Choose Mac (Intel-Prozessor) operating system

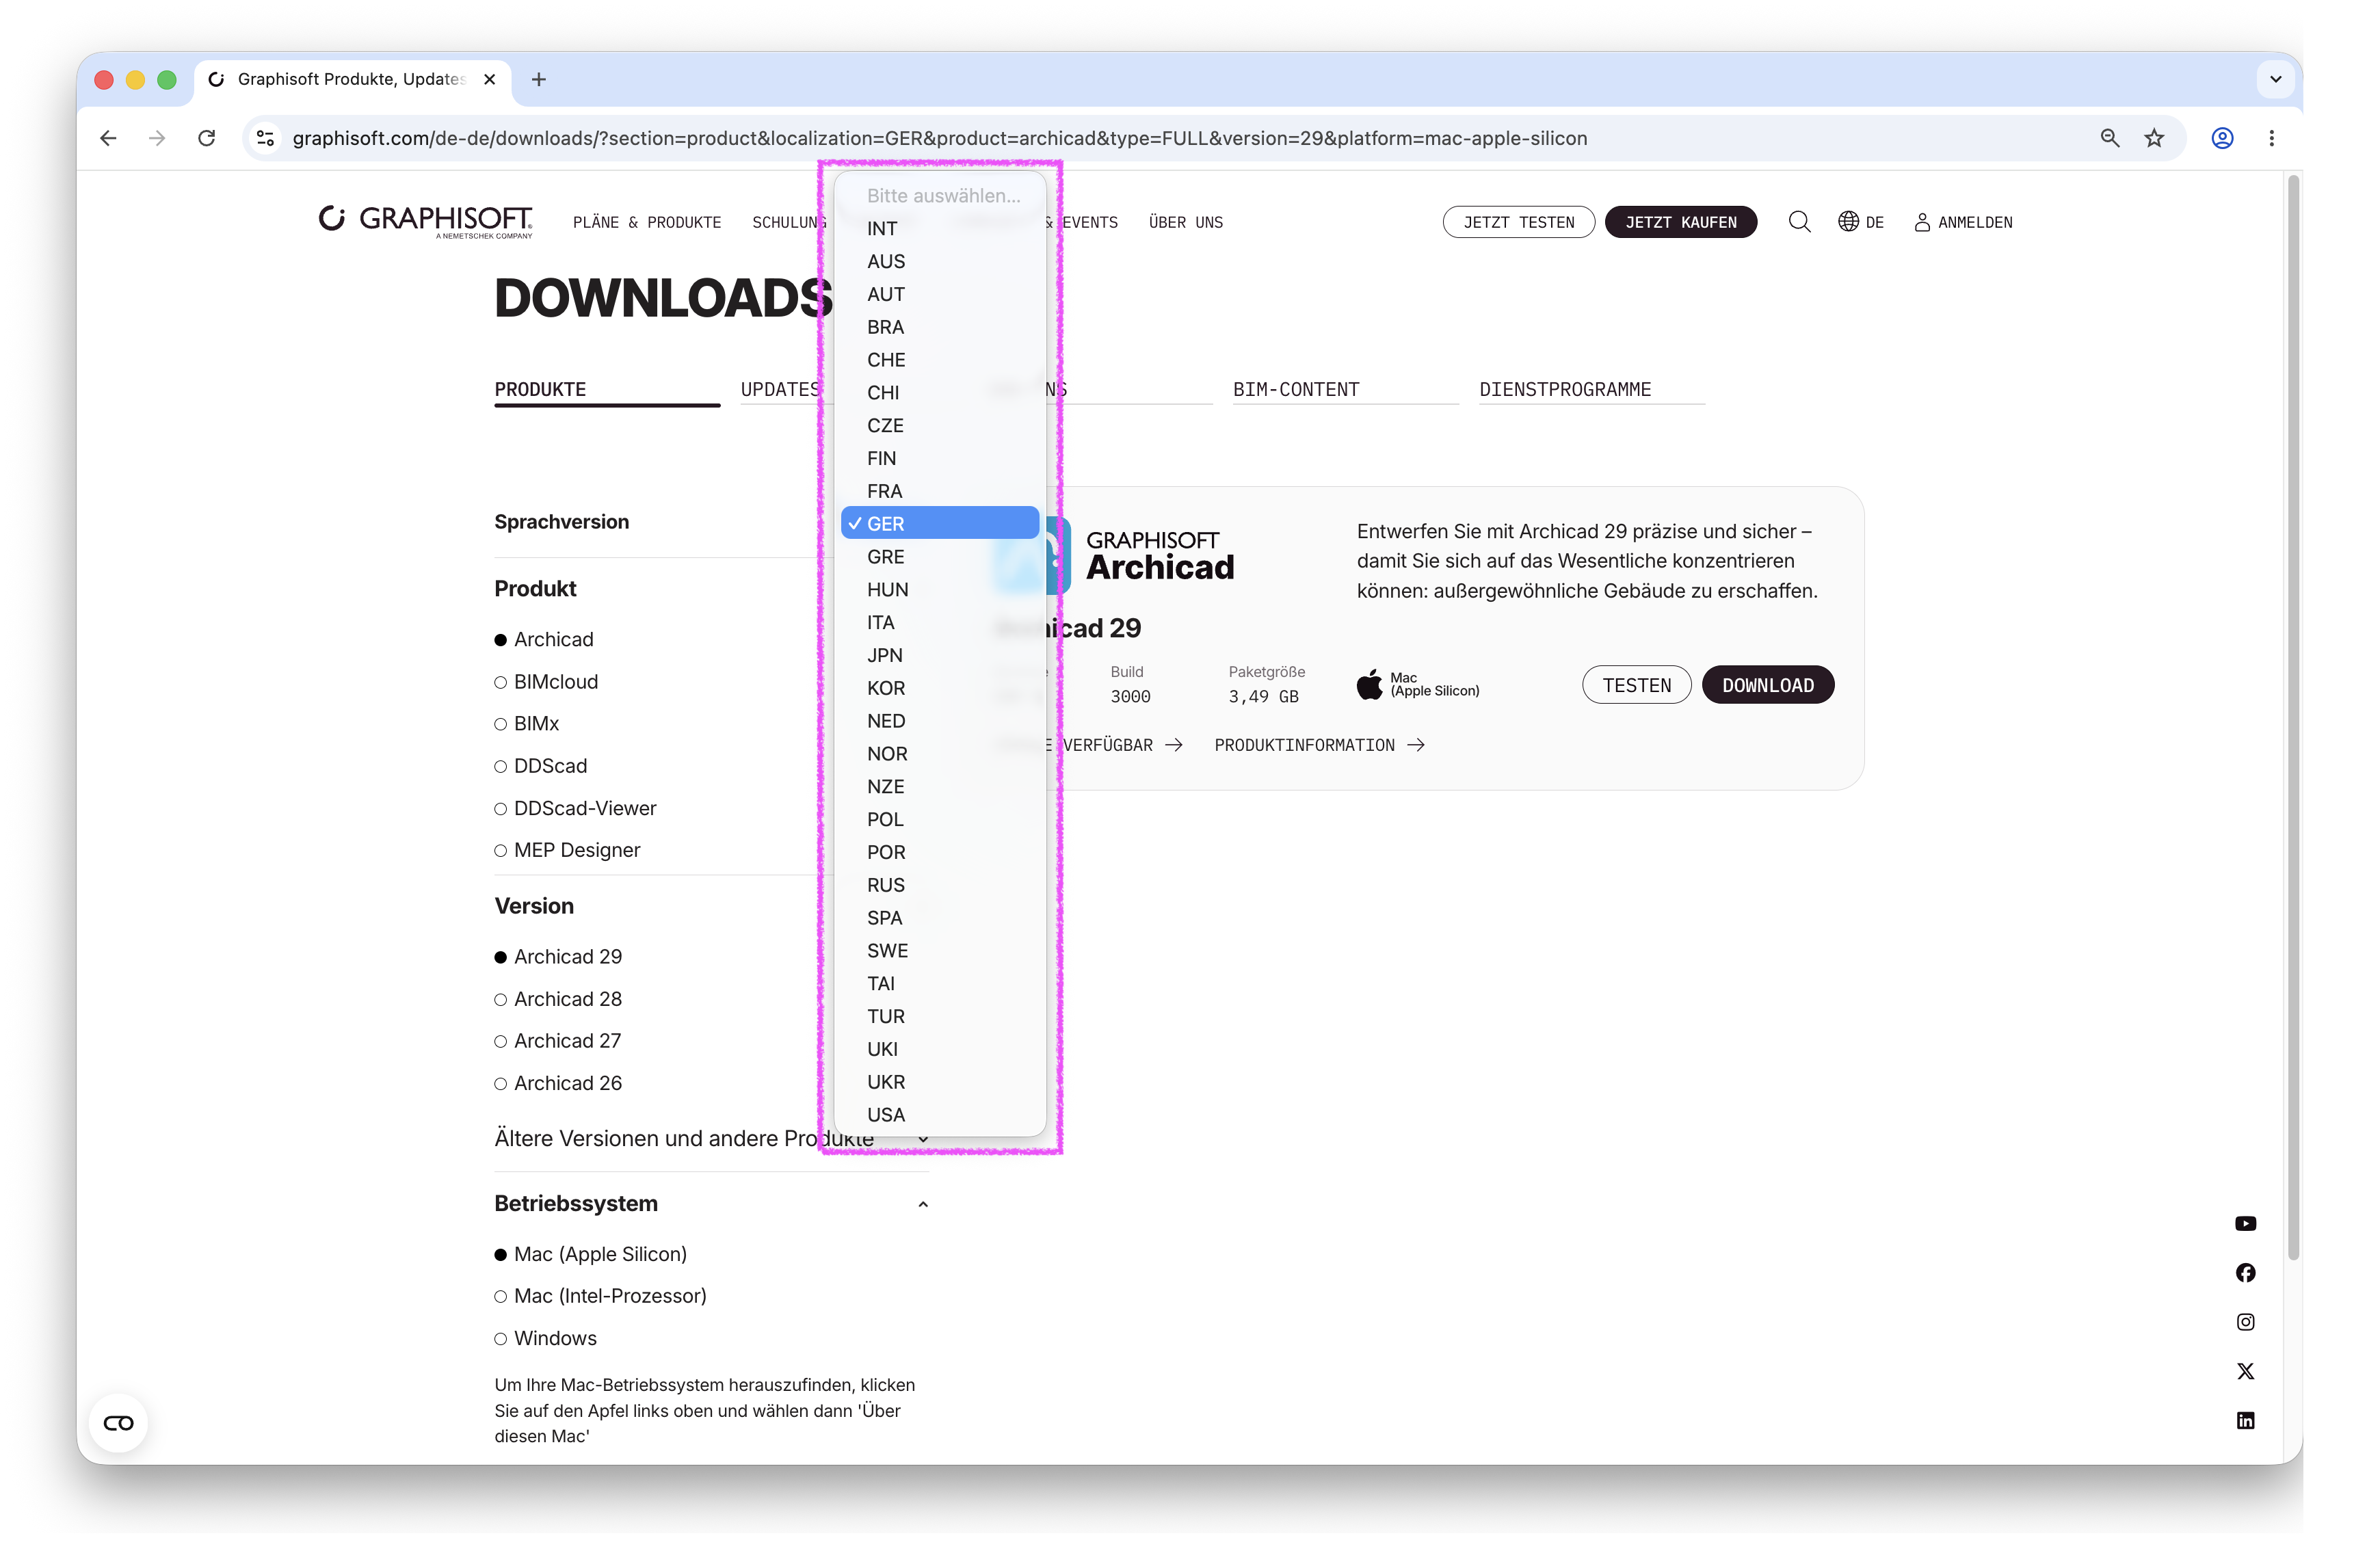click(600, 1296)
